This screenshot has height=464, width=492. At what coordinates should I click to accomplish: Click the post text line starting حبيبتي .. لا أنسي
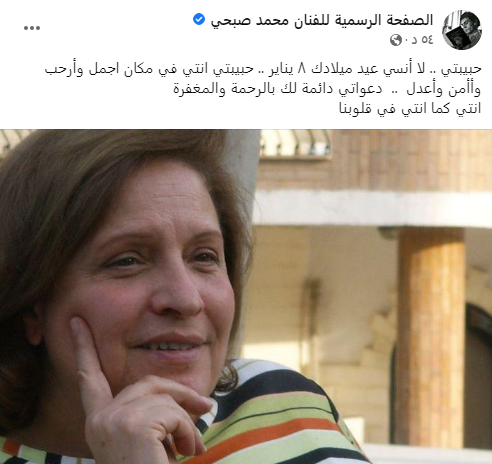coord(263,70)
